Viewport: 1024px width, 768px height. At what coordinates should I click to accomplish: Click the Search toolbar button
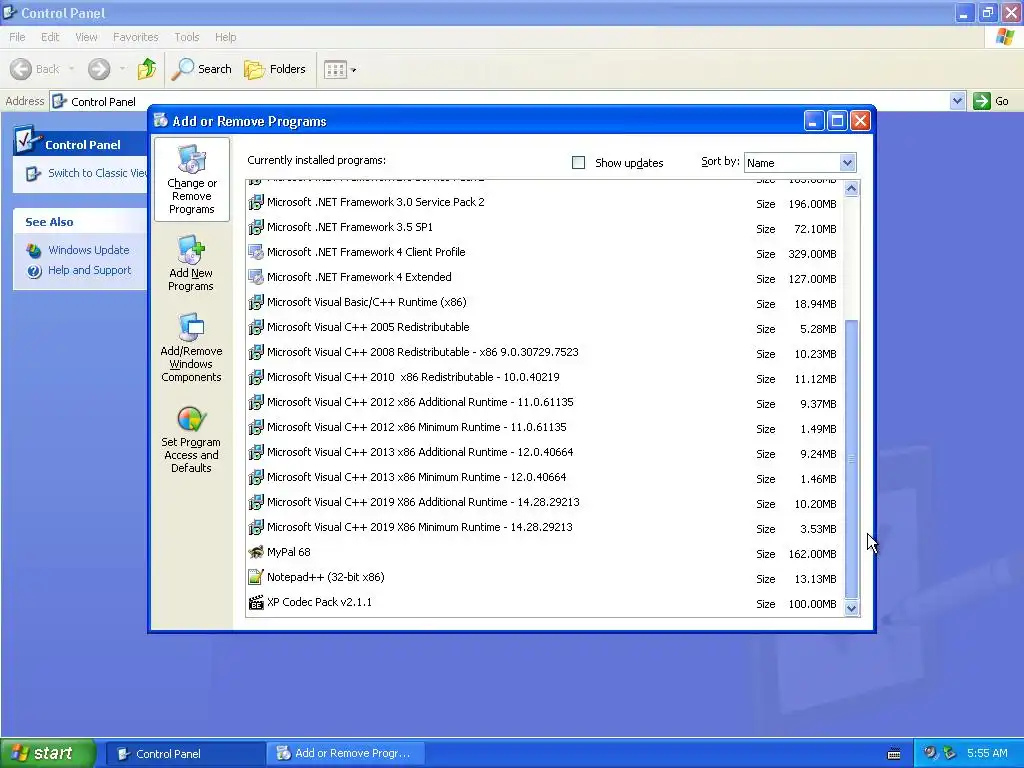(202, 69)
